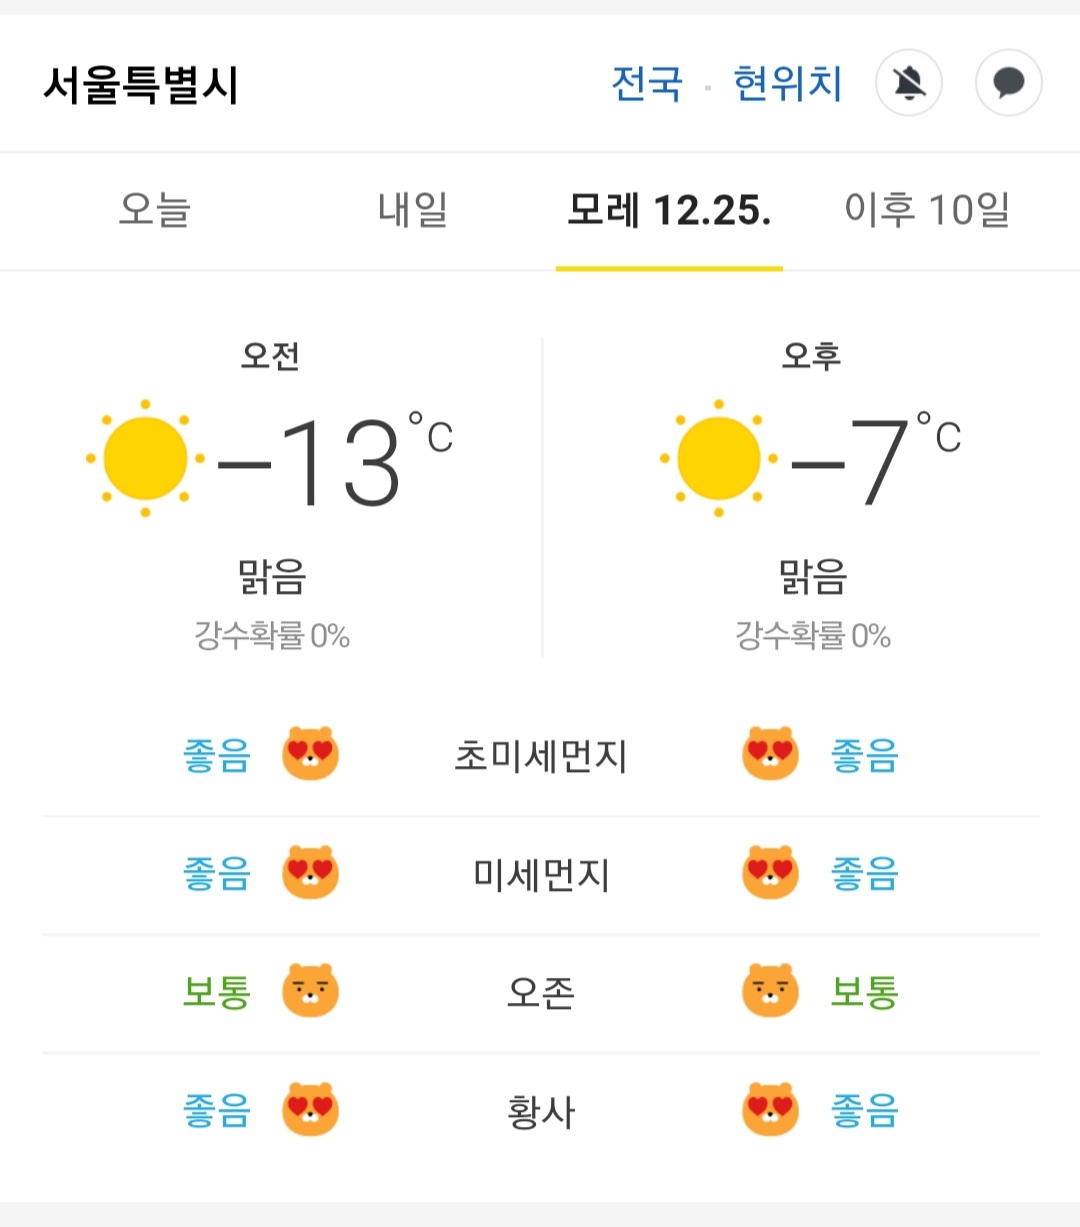Viewport: 1080px width, 1227px height.
Task: Select the 모레 12.25. tab
Action: 668,210
